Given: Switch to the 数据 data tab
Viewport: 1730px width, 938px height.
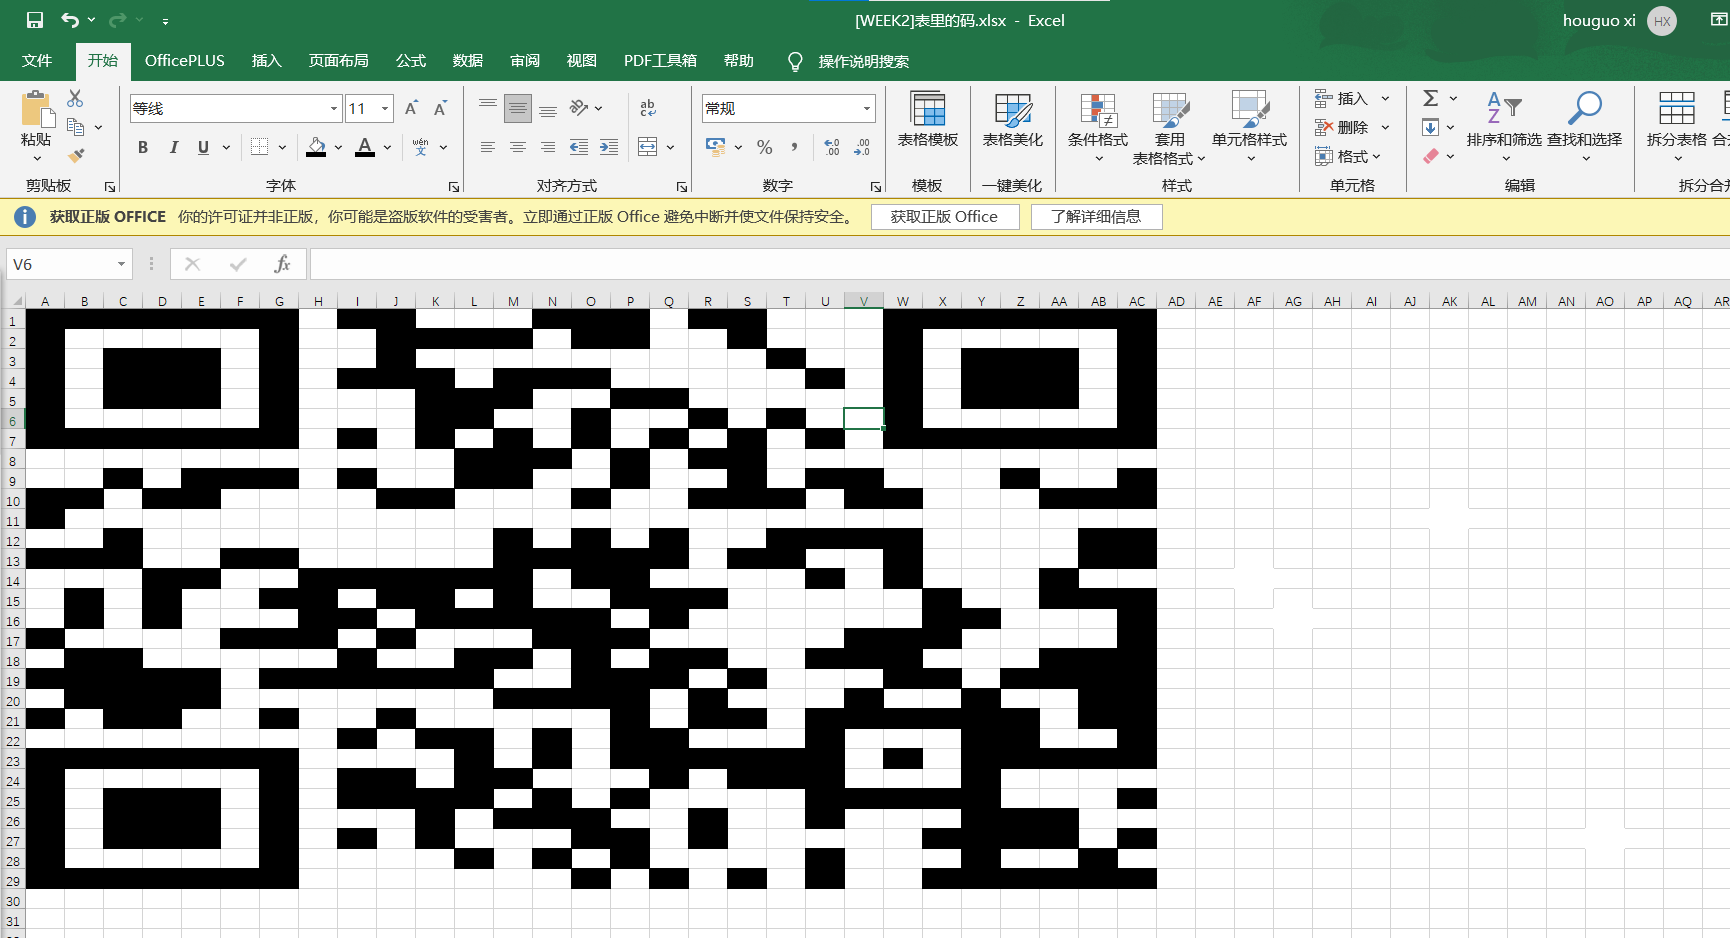Looking at the screenshot, I should (468, 61).
